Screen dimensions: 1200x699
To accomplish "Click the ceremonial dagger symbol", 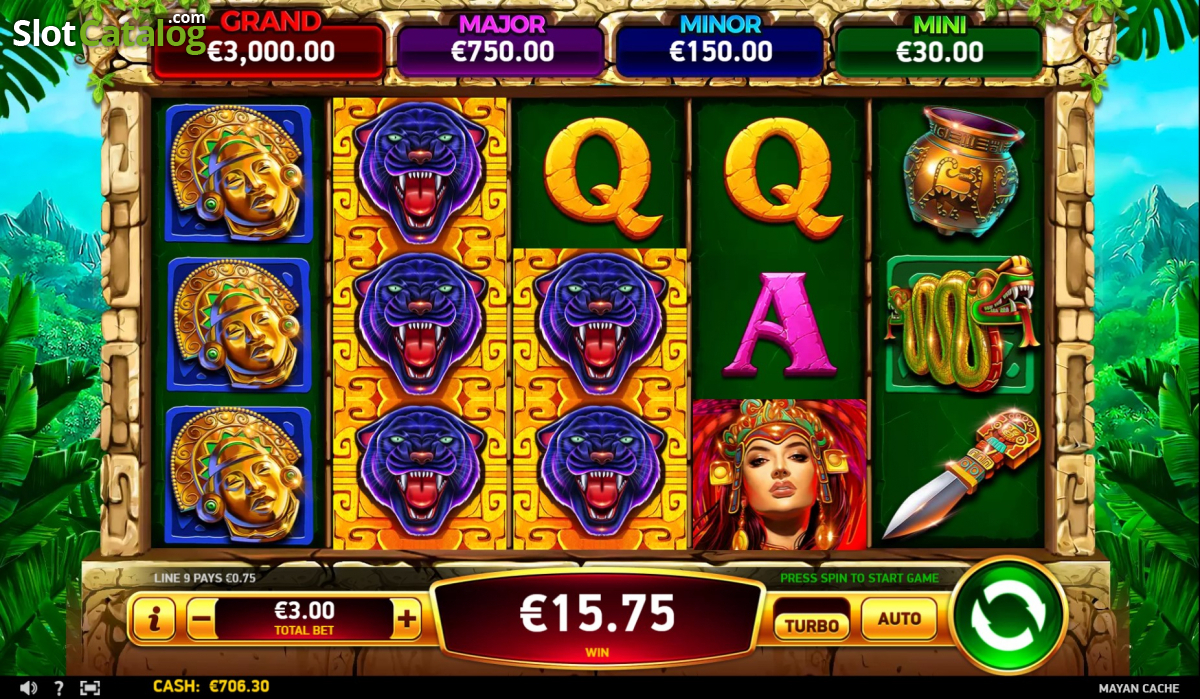I will 961,474.
